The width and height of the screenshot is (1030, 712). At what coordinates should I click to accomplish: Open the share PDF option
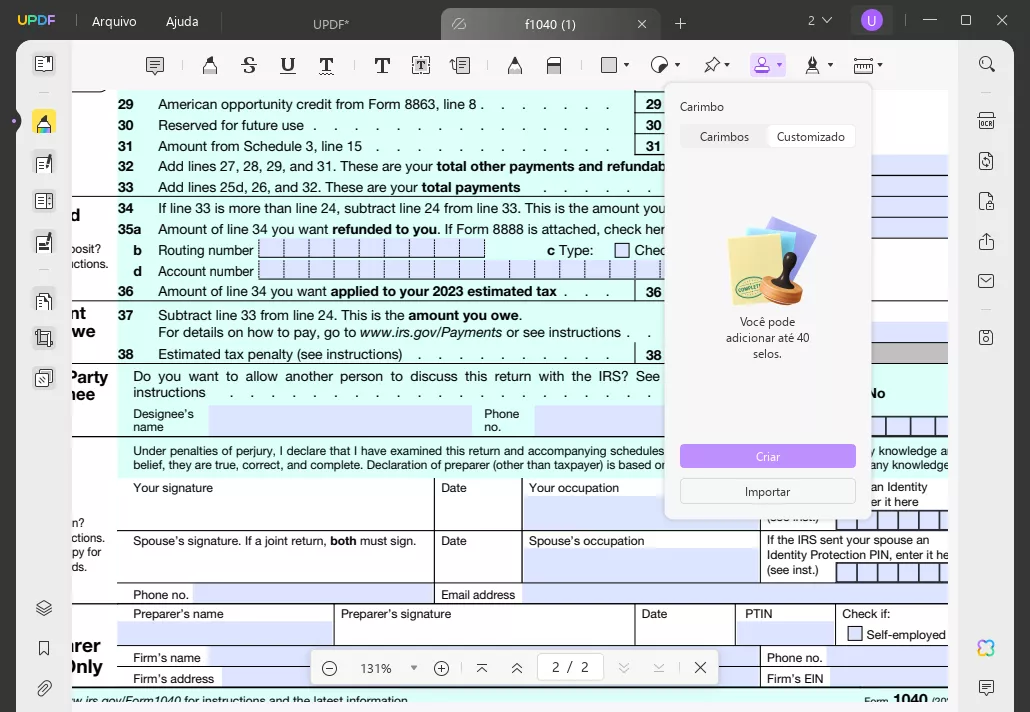click(987, 241)
